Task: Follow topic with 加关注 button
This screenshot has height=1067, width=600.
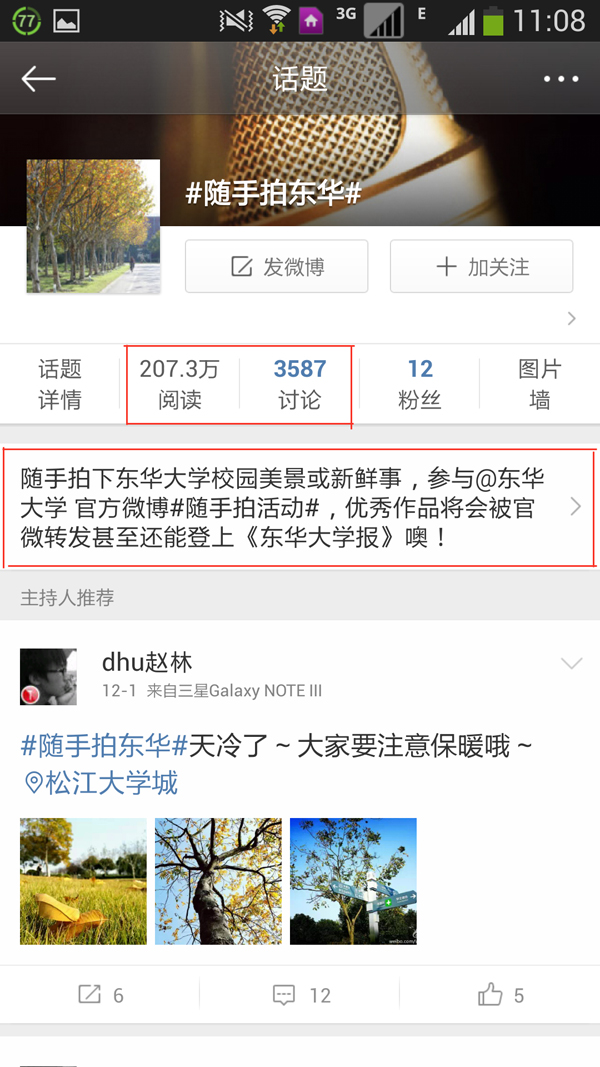Action: click(482, 266)
